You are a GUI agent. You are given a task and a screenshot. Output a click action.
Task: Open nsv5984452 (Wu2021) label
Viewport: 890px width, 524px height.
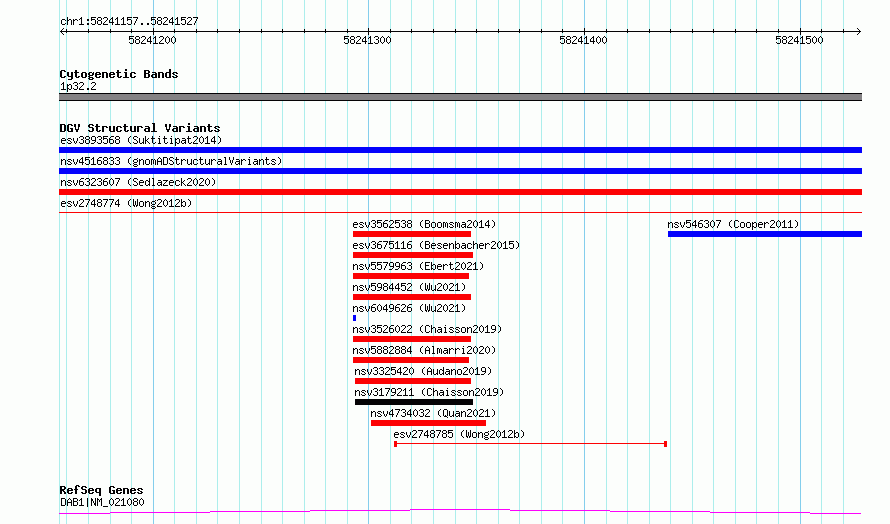(409, 287)
